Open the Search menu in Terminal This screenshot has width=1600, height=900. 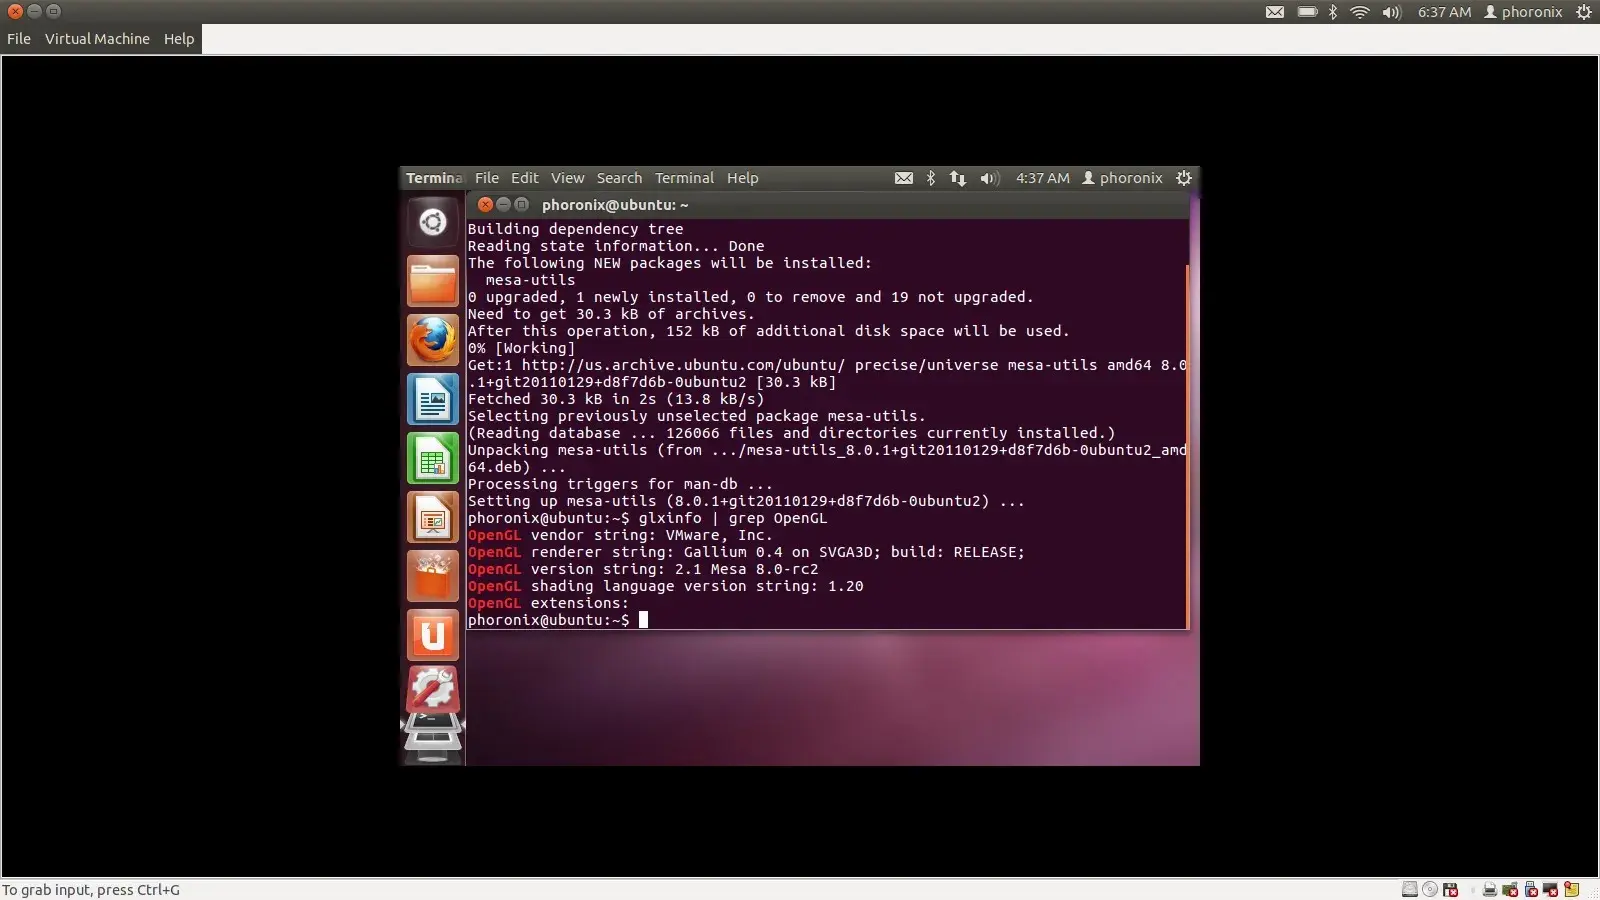pyautogui.click(x=619, y=178)
